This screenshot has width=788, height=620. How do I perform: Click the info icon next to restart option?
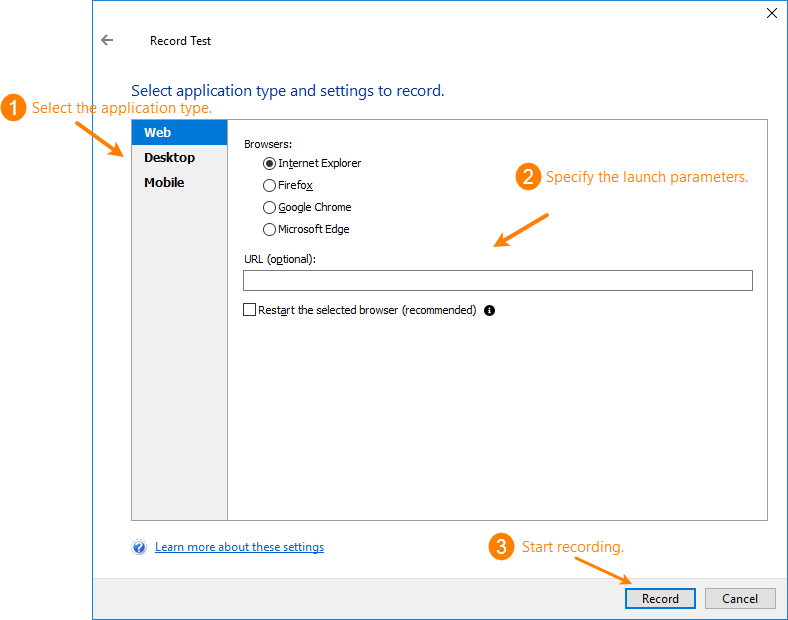tap(489, 310)
